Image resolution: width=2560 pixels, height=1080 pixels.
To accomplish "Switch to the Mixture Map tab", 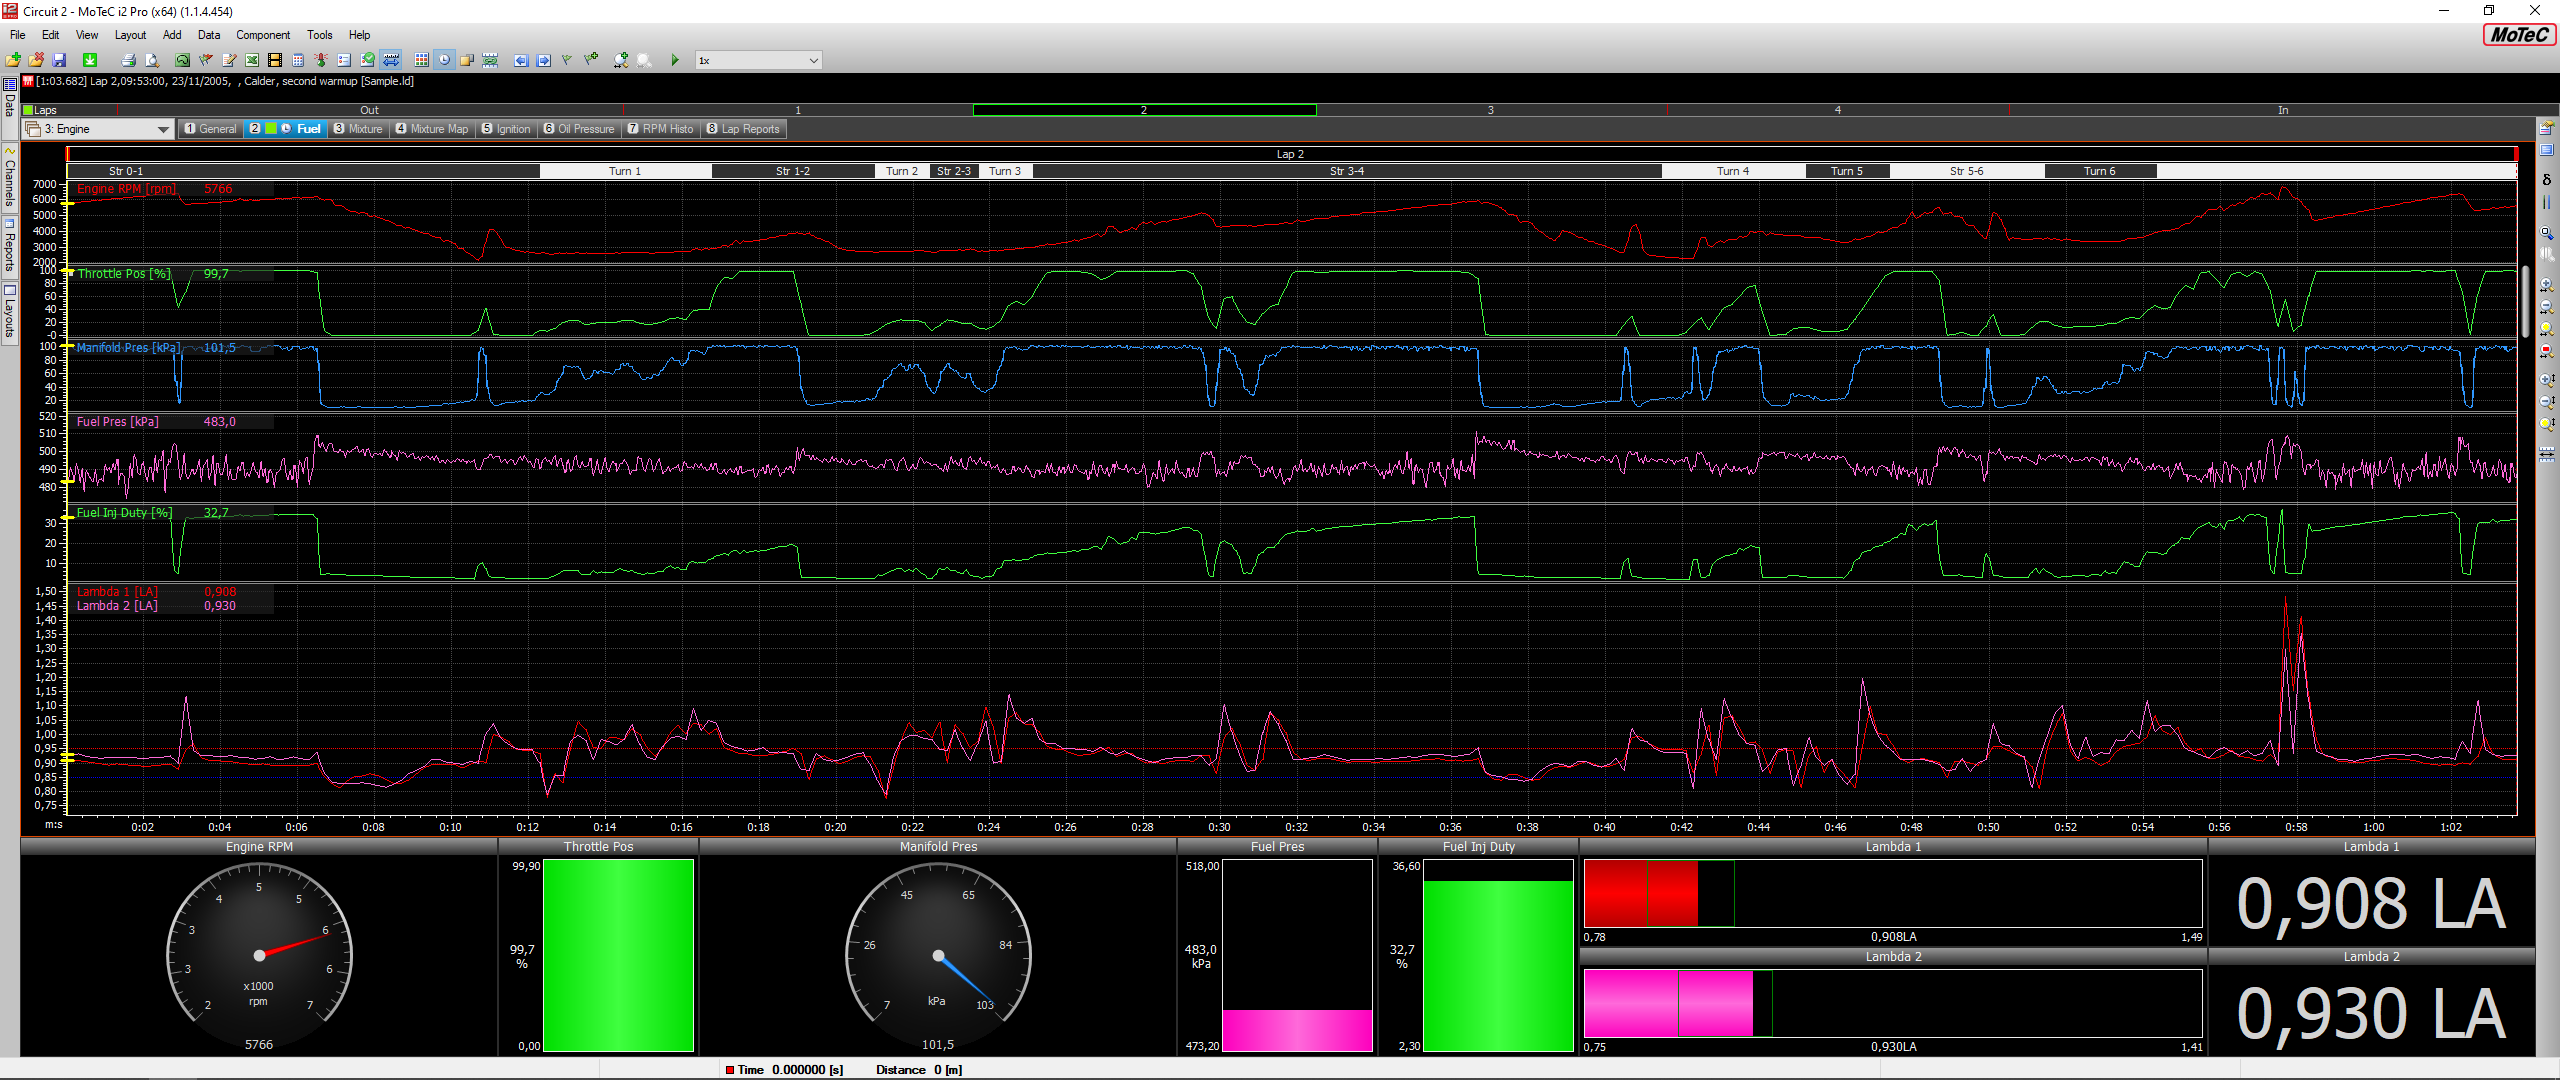I will coord(432,129).
